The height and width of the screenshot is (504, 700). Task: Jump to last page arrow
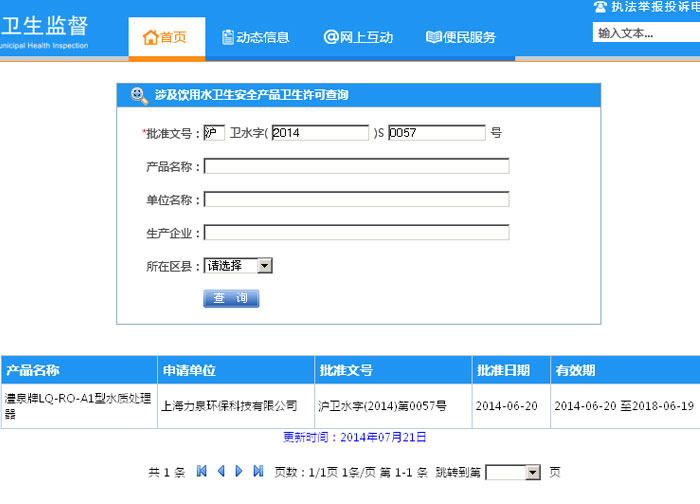tap(258, 471)
